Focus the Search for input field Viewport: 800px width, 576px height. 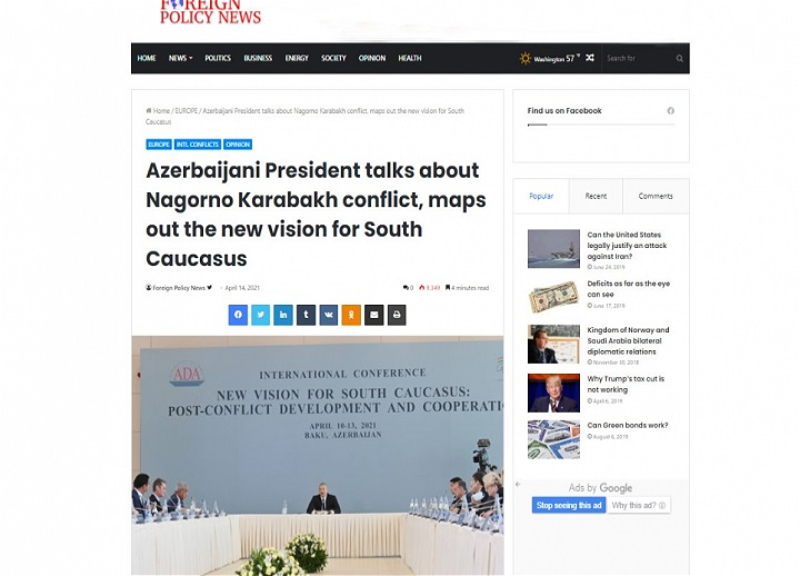coord(638,58)
